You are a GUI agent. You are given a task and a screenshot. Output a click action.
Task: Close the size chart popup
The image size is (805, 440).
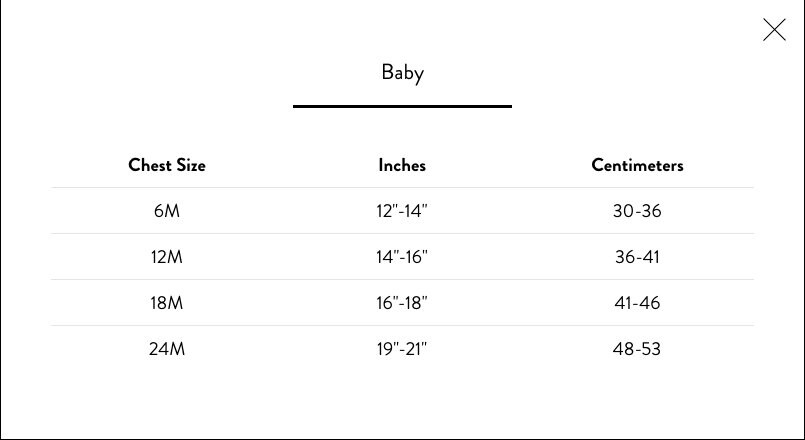click(x=774, y=30)
